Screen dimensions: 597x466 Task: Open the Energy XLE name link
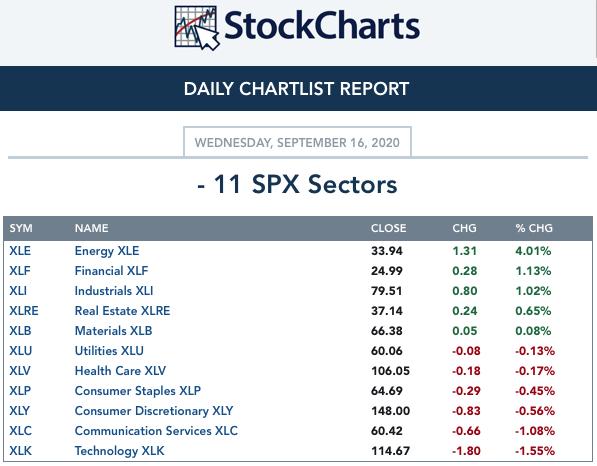107,251
